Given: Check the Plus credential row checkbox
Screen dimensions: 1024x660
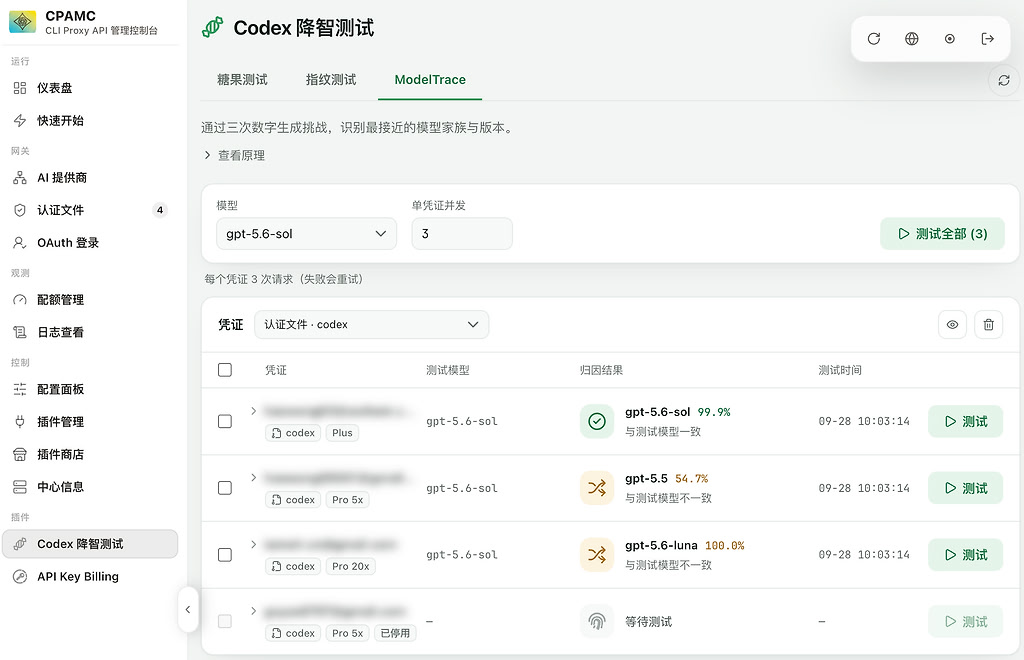Looking at the screenshot, I should coord(225,421).
